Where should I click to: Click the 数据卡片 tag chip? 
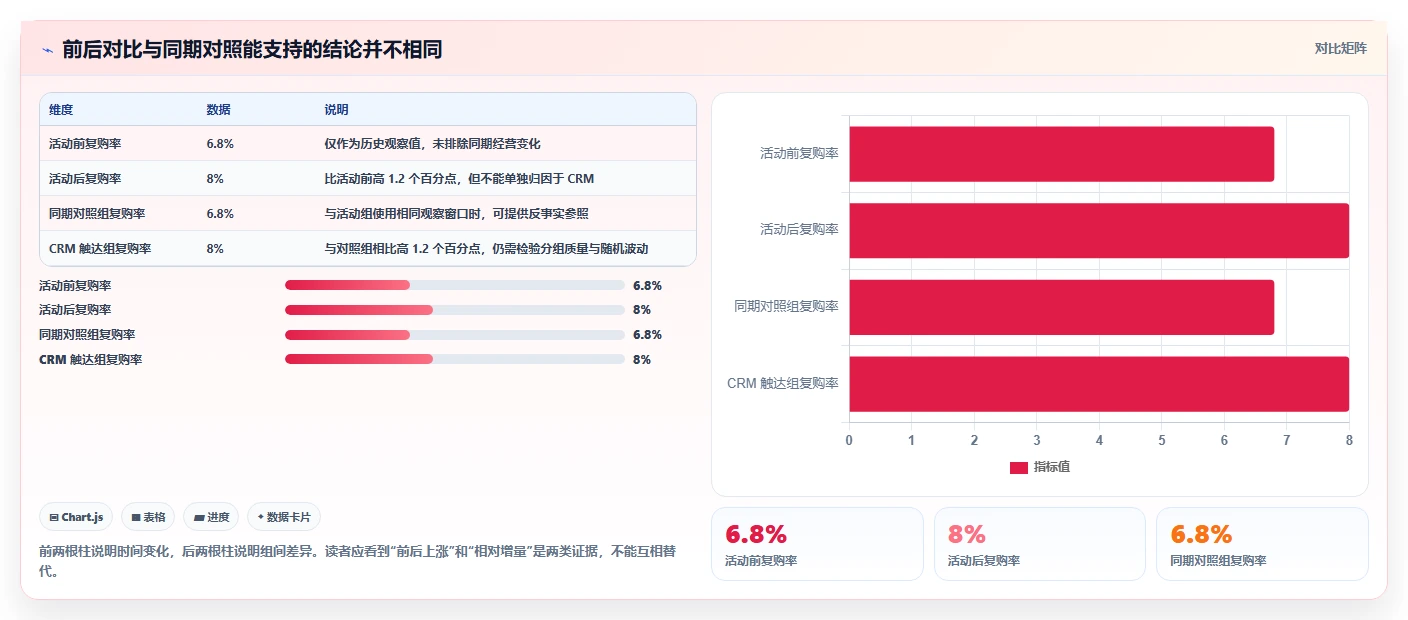284,517
